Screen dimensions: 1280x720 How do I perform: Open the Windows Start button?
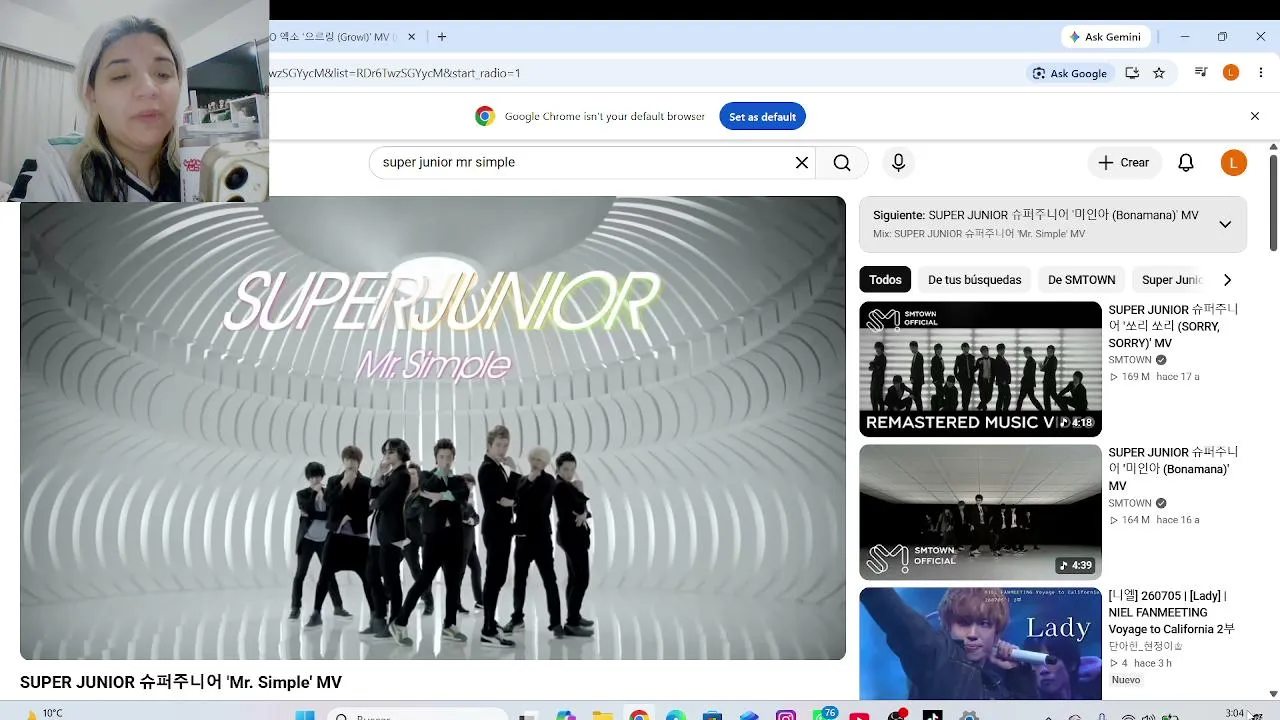tap(305, 716)
